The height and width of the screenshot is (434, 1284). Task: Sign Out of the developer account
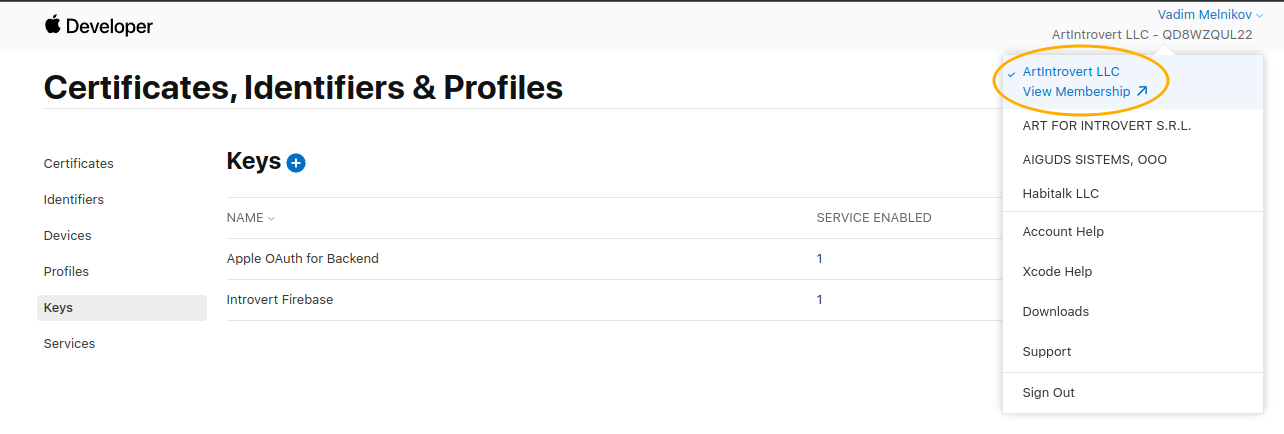[1048, 393]
